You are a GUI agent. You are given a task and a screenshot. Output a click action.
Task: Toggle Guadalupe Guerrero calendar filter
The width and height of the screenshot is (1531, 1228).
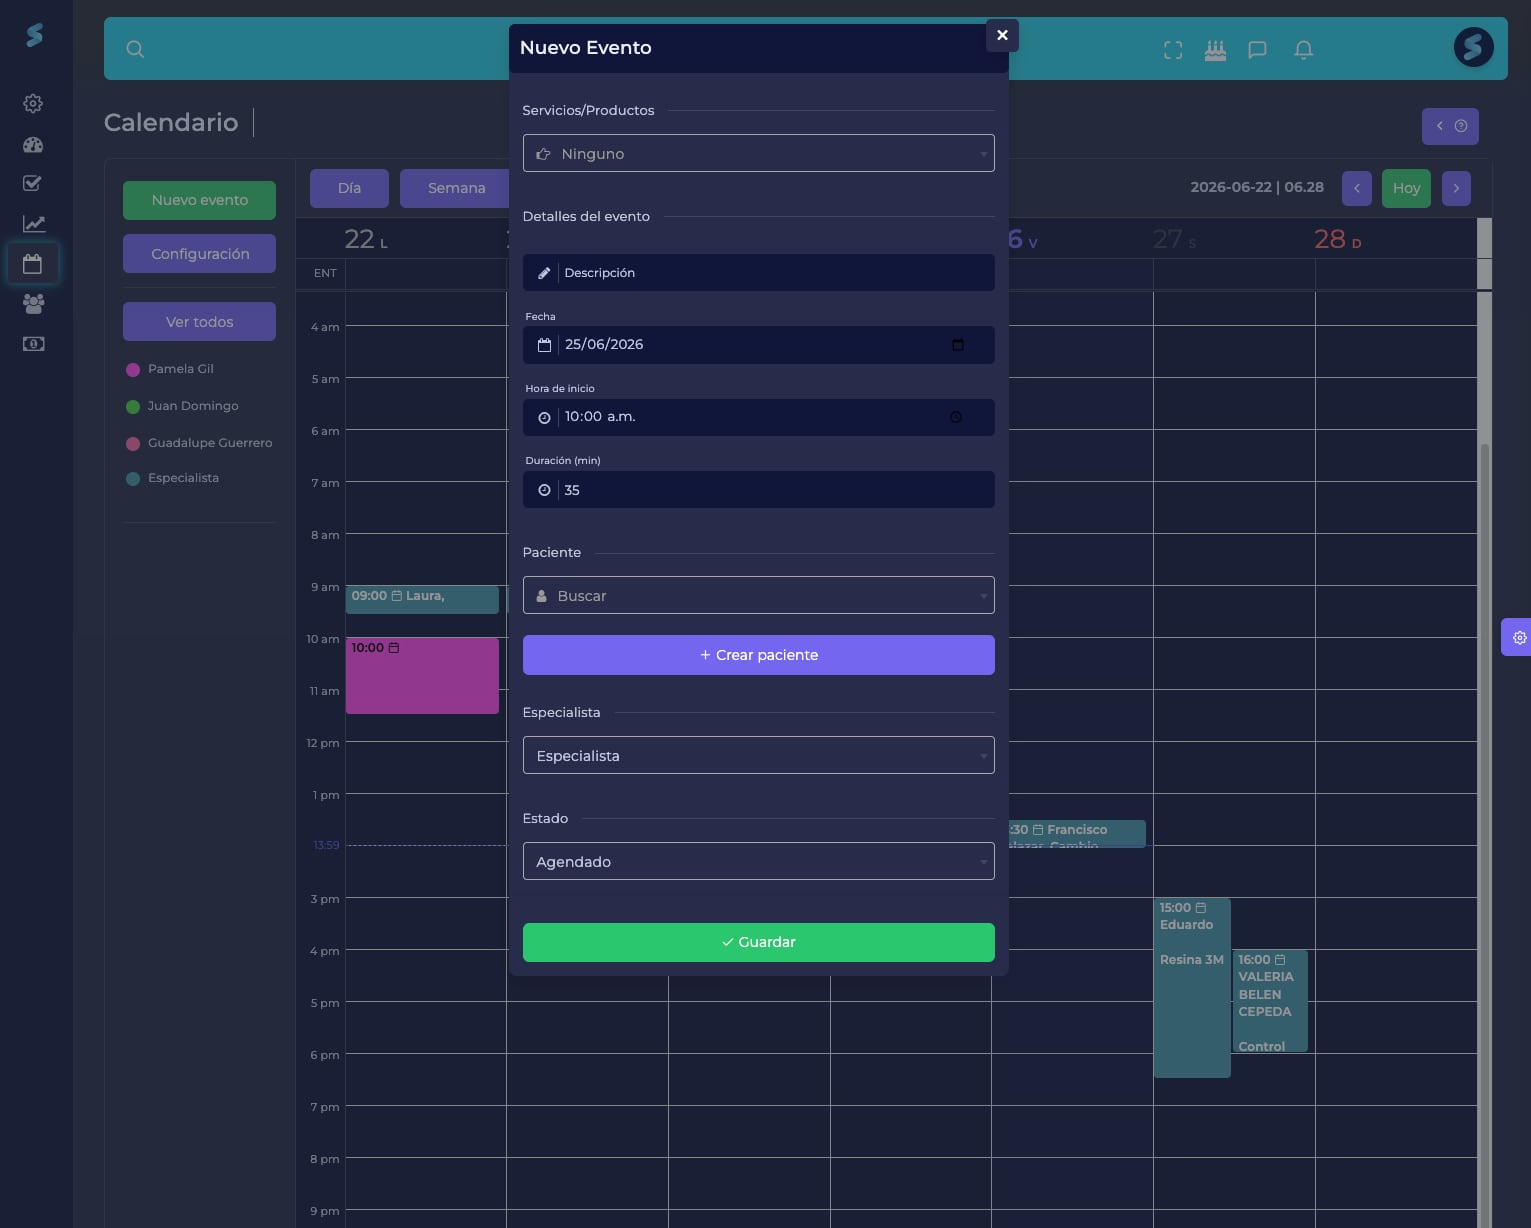pos(199,443)
